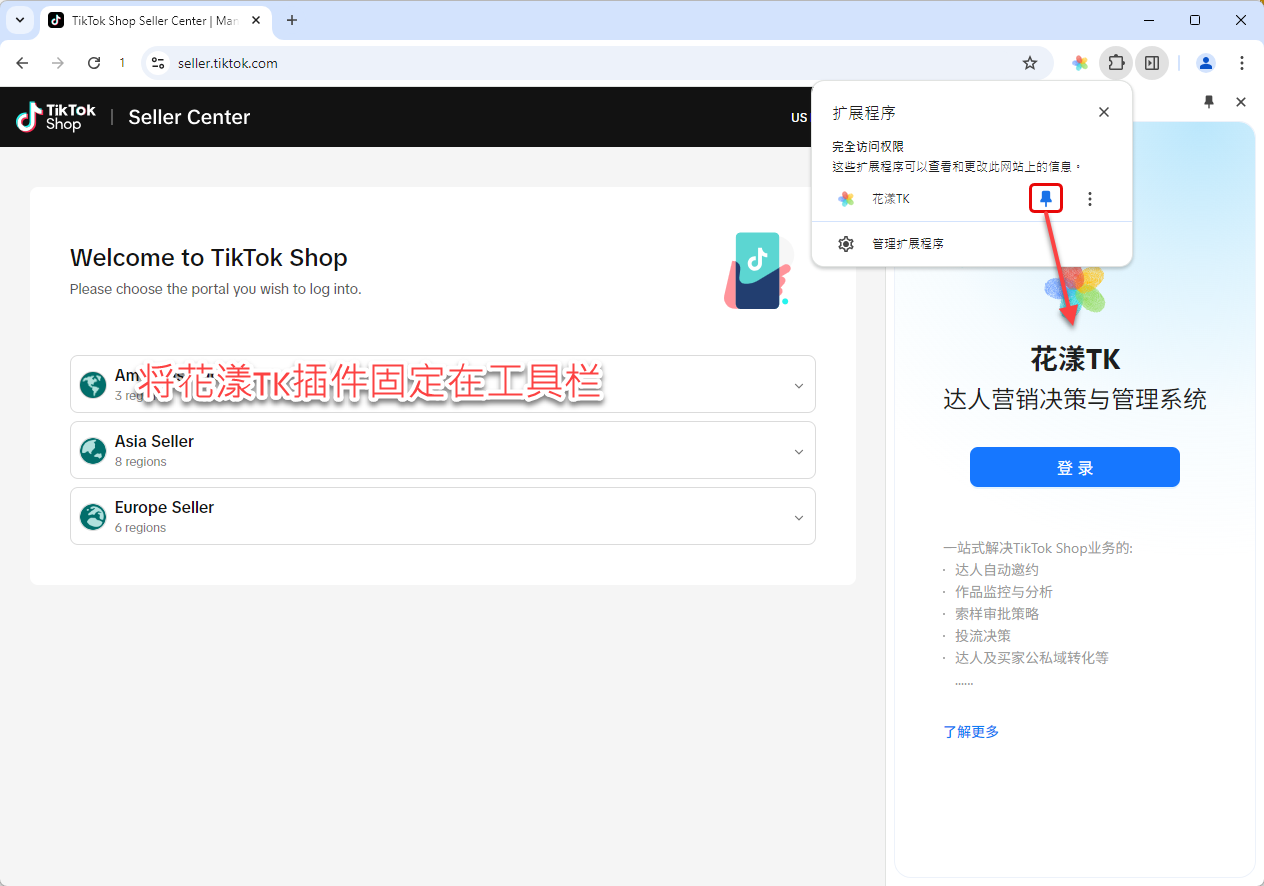Open the tab search dropdown arrow
Viewport: 1264px width, 886px height.
point(20,20)
